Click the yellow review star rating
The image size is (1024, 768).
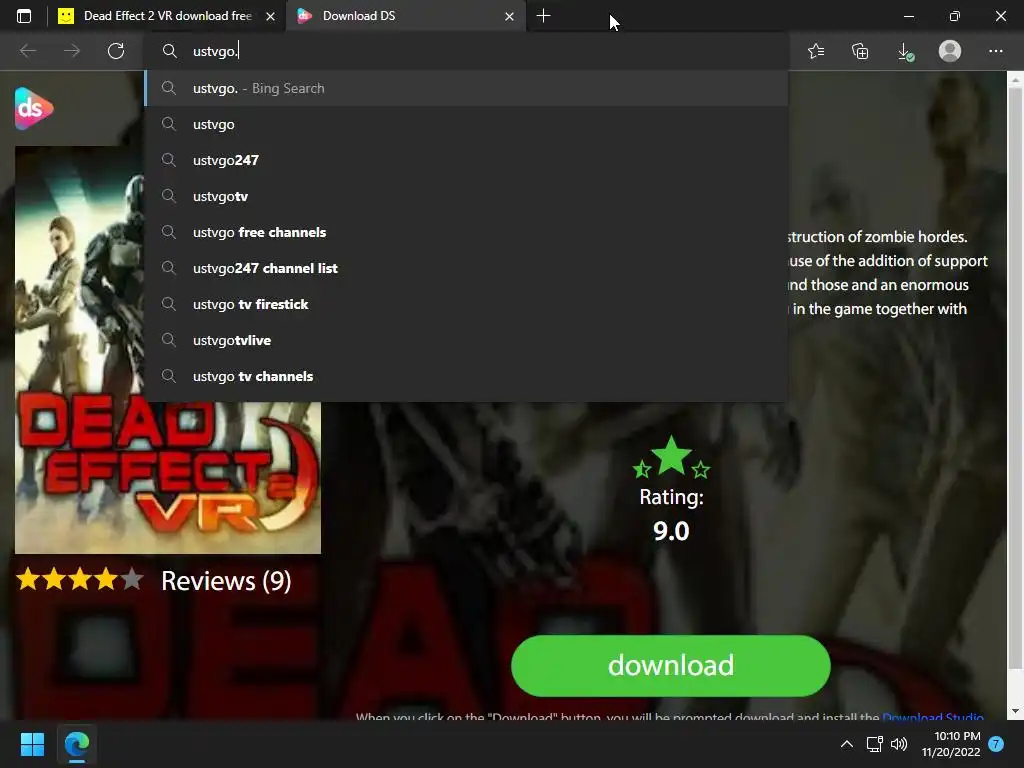click(79, 579)
